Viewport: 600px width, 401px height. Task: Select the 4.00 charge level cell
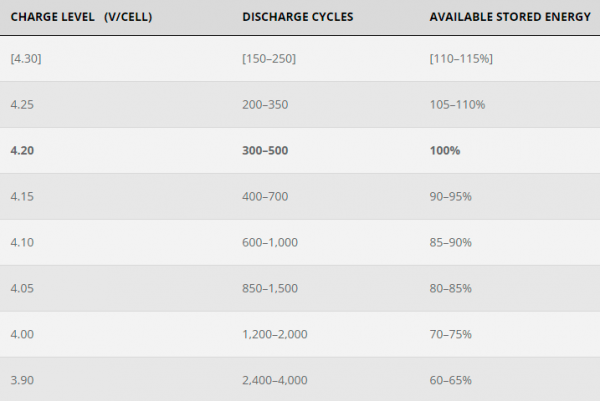pyautogui.click(x=22, y=334)
